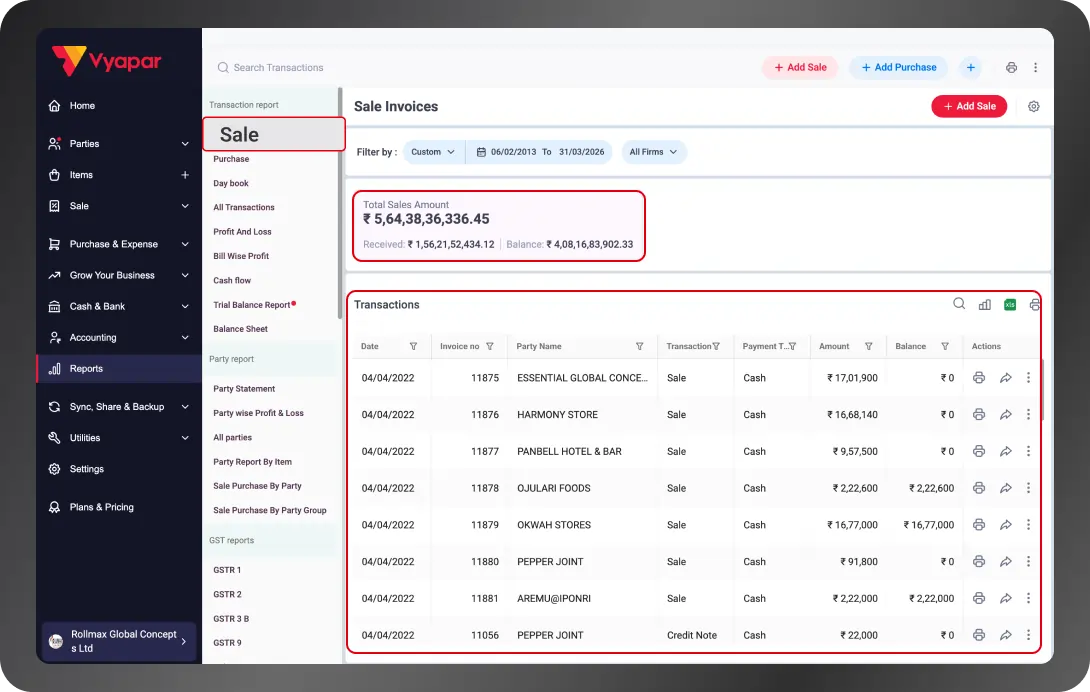Open three-dot options on PEPPER JOINT credit note
The height and width of the screenshot is (692, 1090).
click(1028, 635)
